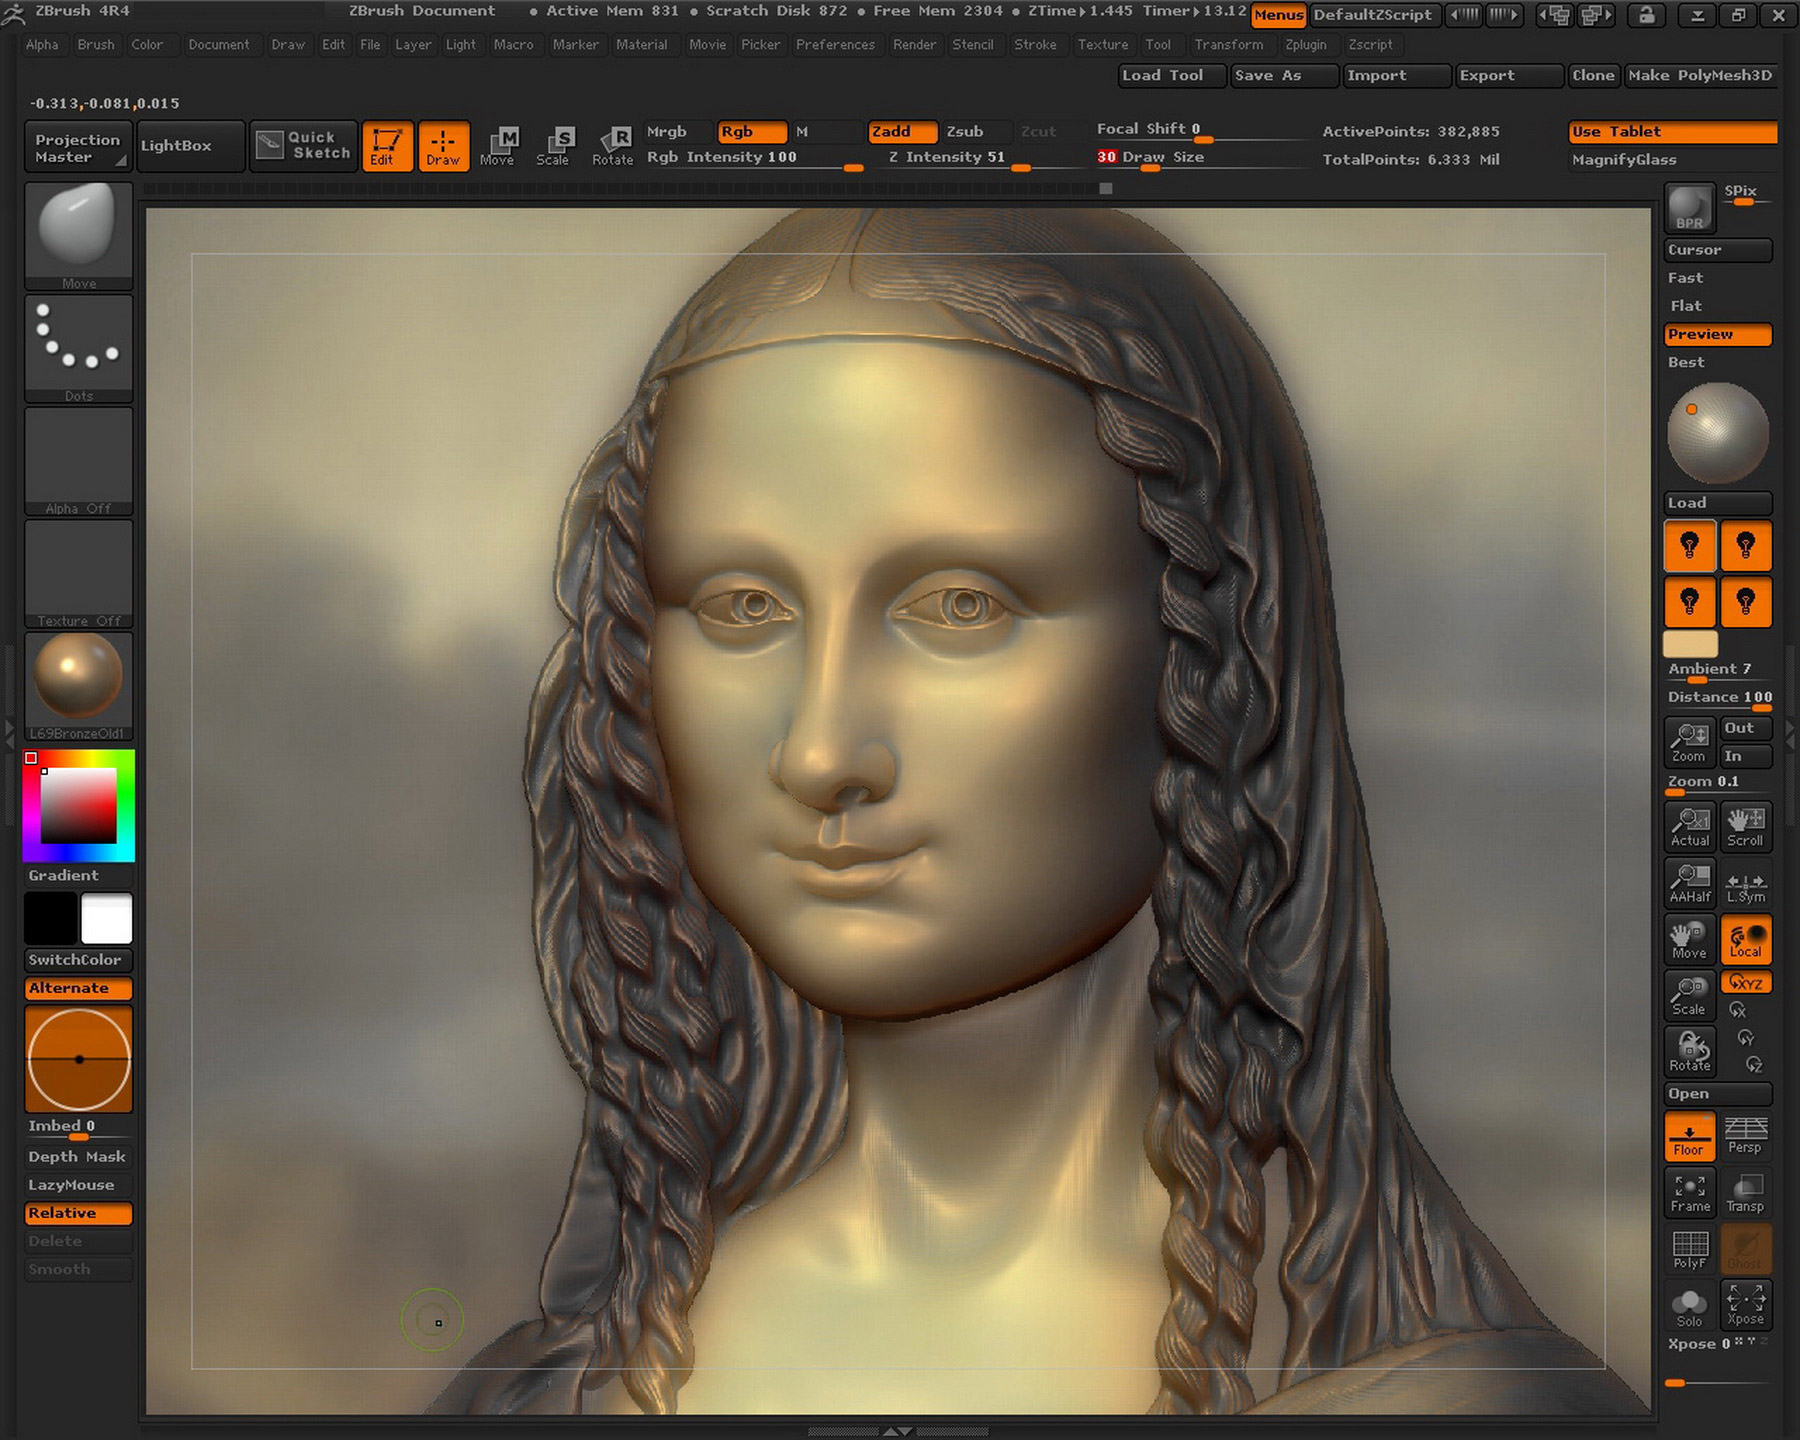Toggle Solo mode icon
Image resolution: width=1800 pixels, height=1440 pixels.
click(x=1690, y=1305)
